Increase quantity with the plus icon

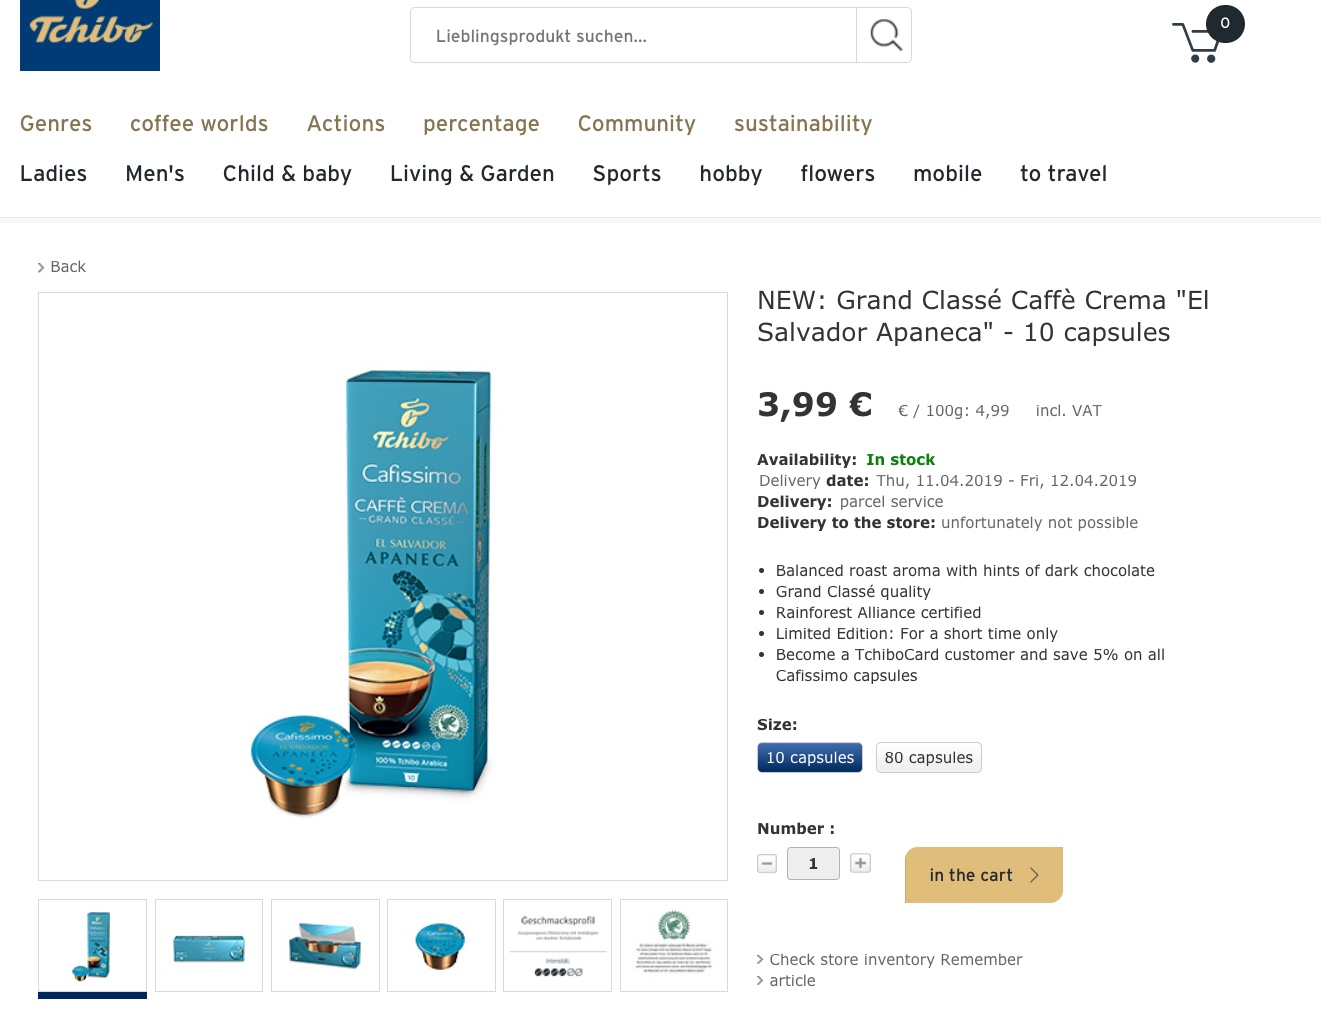click(x=860, y=863)
